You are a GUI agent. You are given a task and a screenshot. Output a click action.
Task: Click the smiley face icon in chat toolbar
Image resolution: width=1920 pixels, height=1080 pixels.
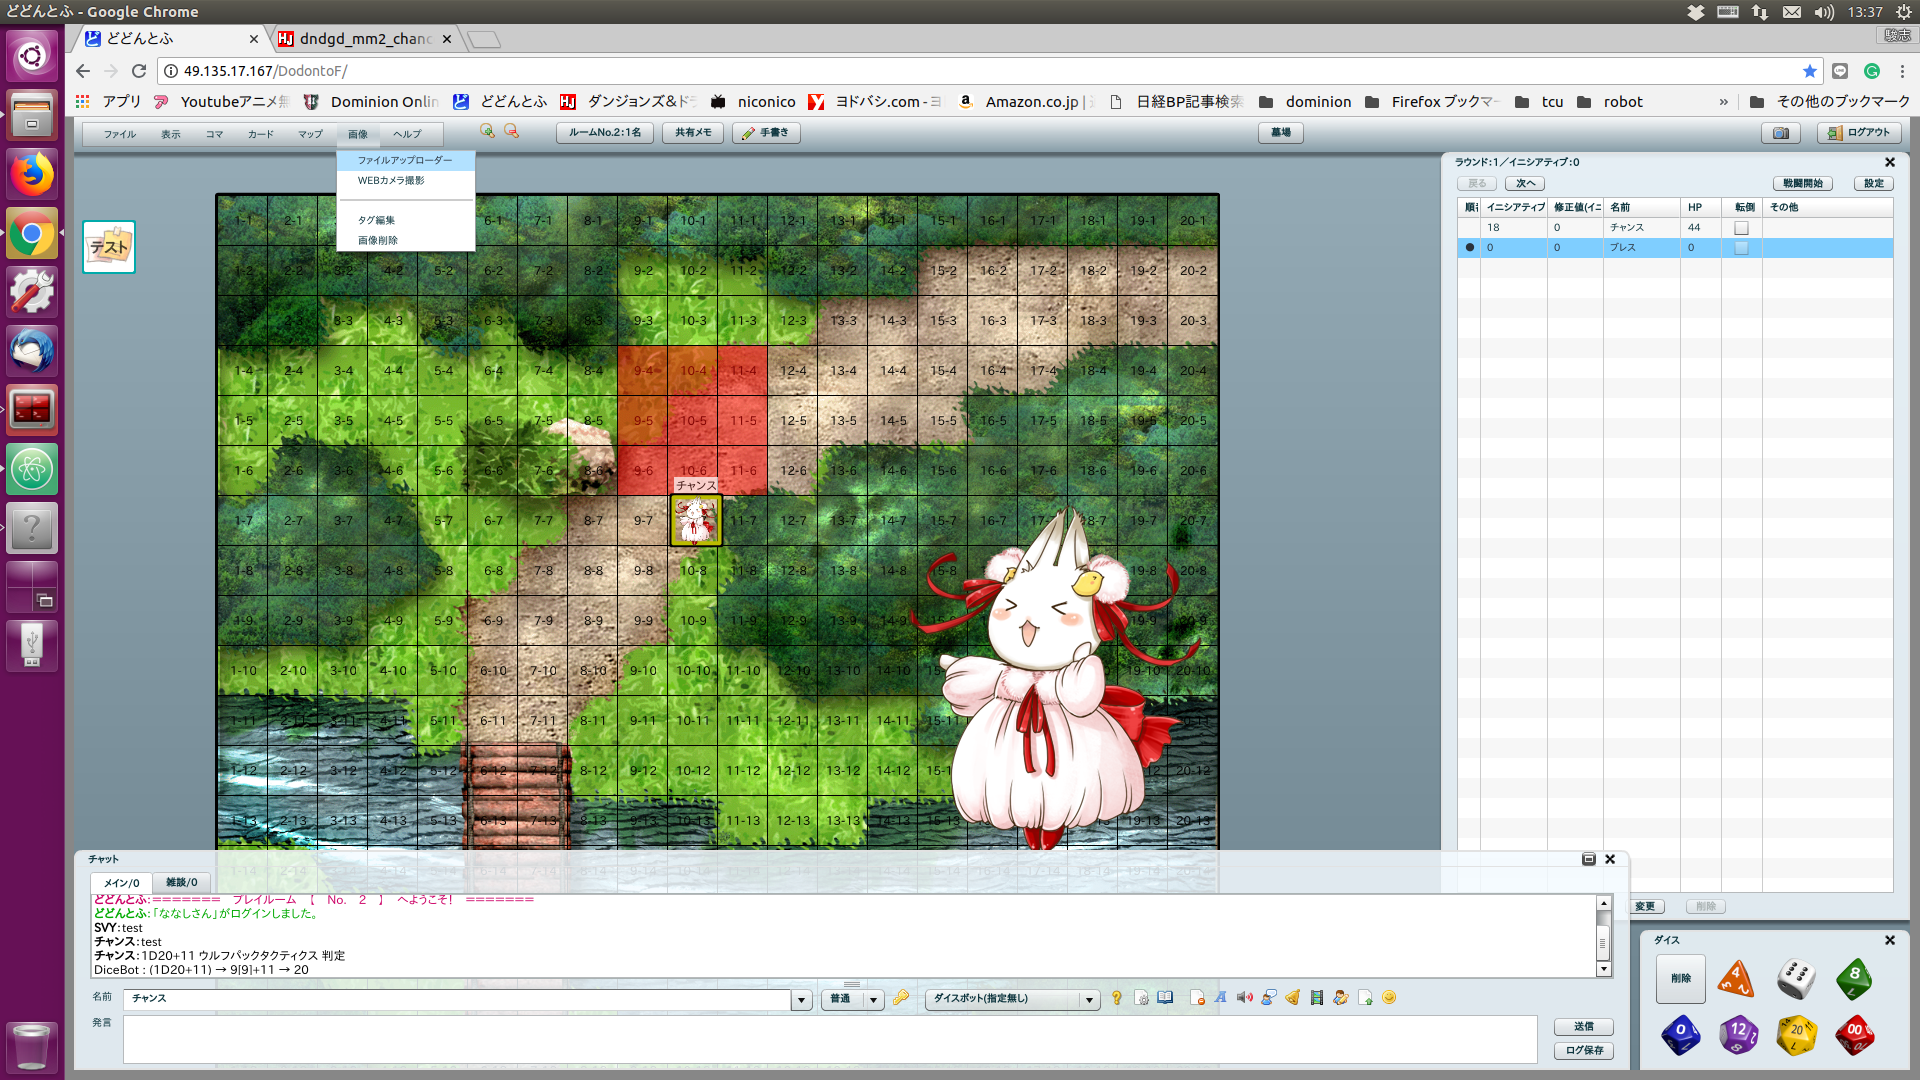pyautogui.click(x=1389, y=998)
